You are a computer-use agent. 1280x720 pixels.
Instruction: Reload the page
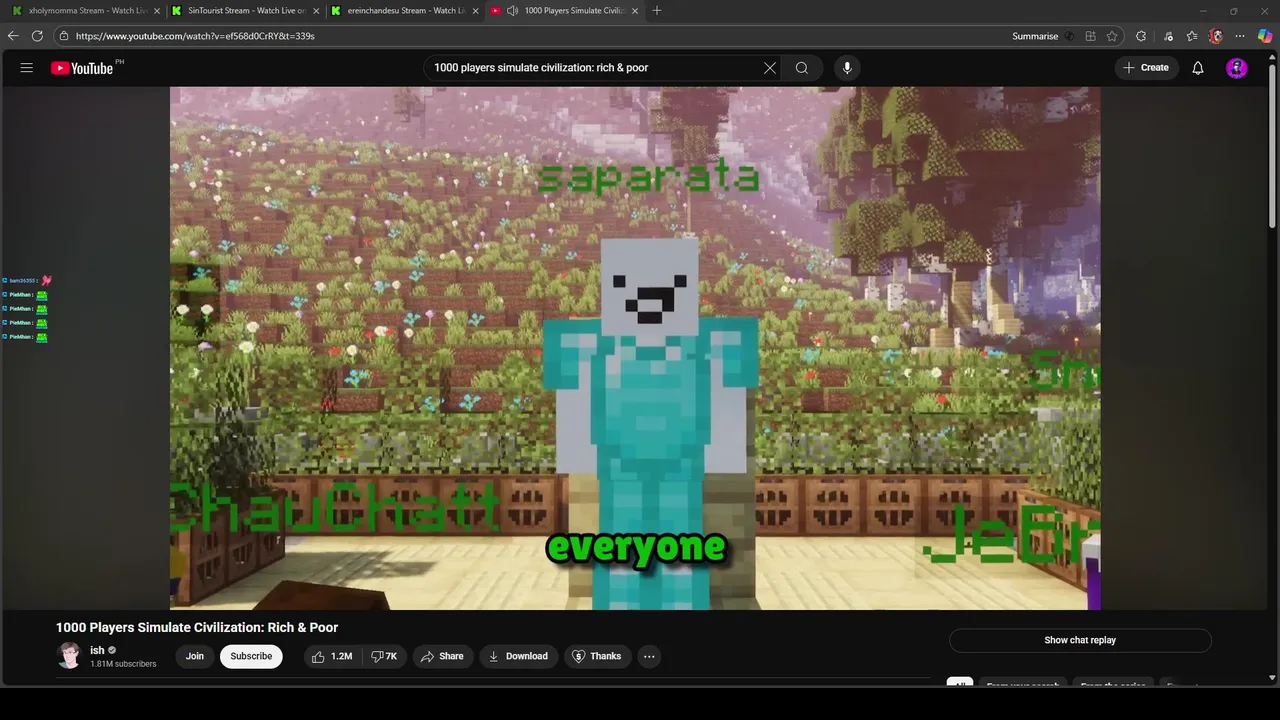tap(37, 36)
